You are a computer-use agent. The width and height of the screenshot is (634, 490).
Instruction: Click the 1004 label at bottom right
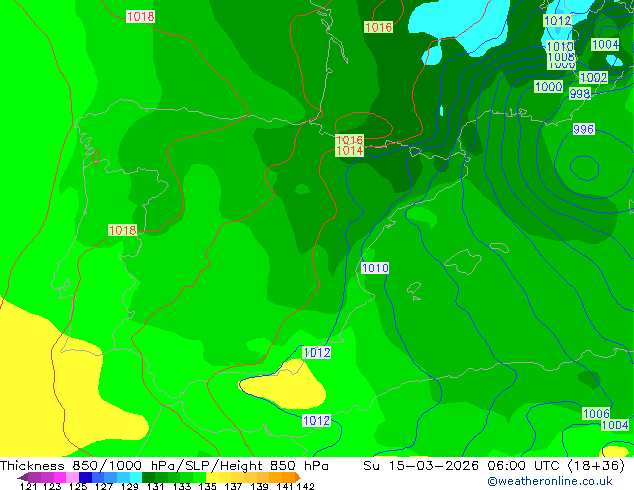pyautogui.click(x=615, y=425)
